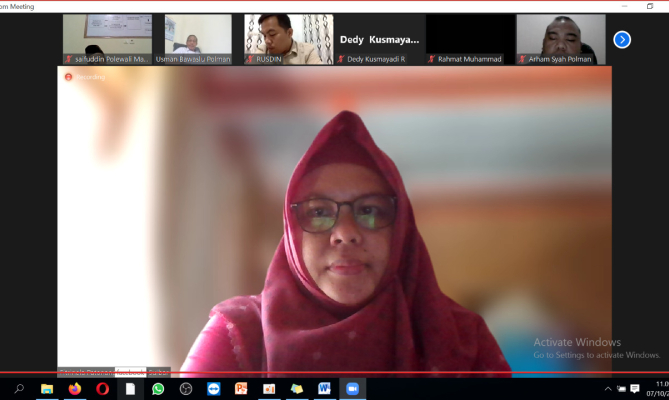Select Dedy Kusmayadi participant tile
The height and width of the screenshot is (400, 669).
coord(380,39)
